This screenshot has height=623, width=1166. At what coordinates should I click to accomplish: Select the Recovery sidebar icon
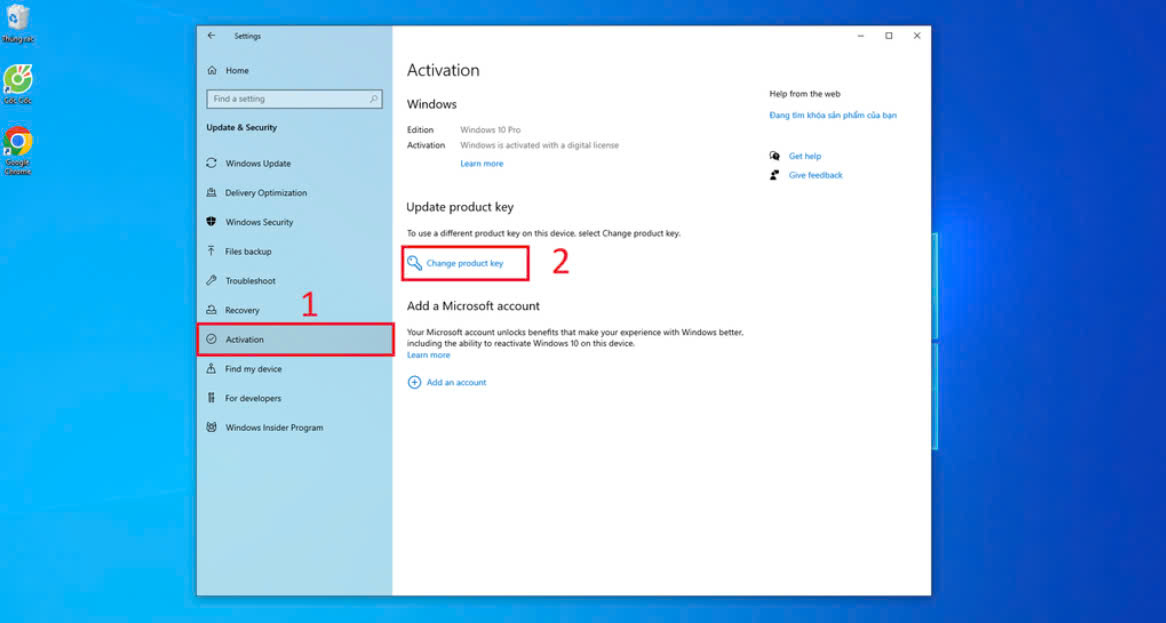point(211,310)
